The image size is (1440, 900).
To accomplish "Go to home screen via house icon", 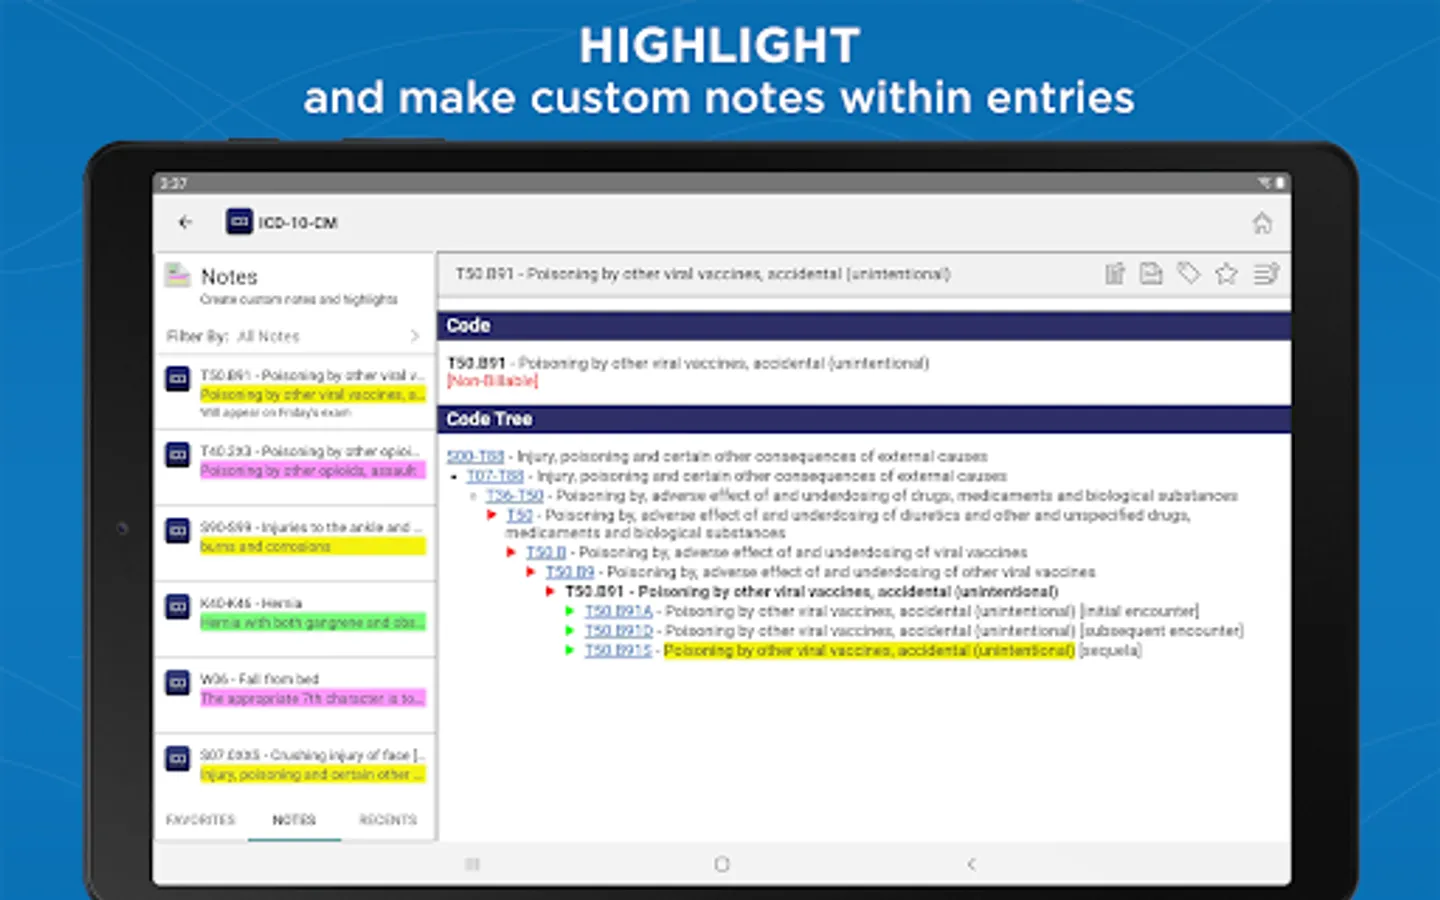I will [1262, 223].
